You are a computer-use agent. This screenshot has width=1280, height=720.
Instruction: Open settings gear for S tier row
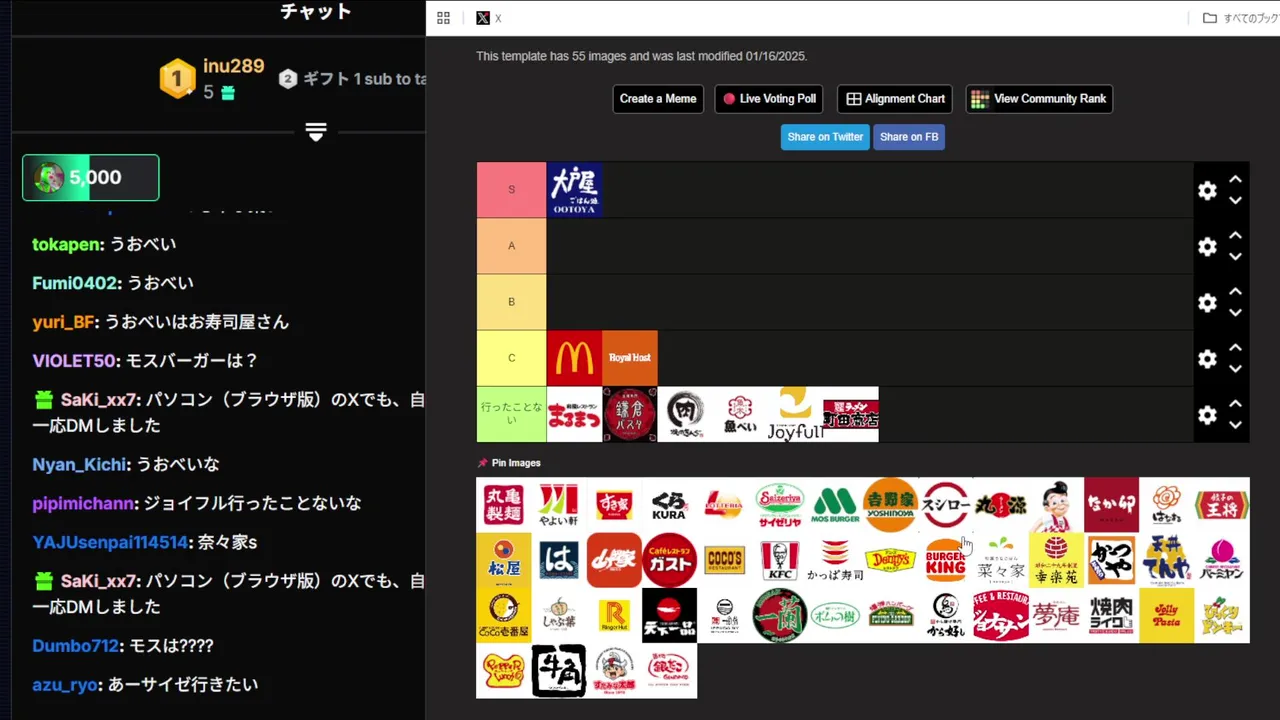[x=1207, y=190]
